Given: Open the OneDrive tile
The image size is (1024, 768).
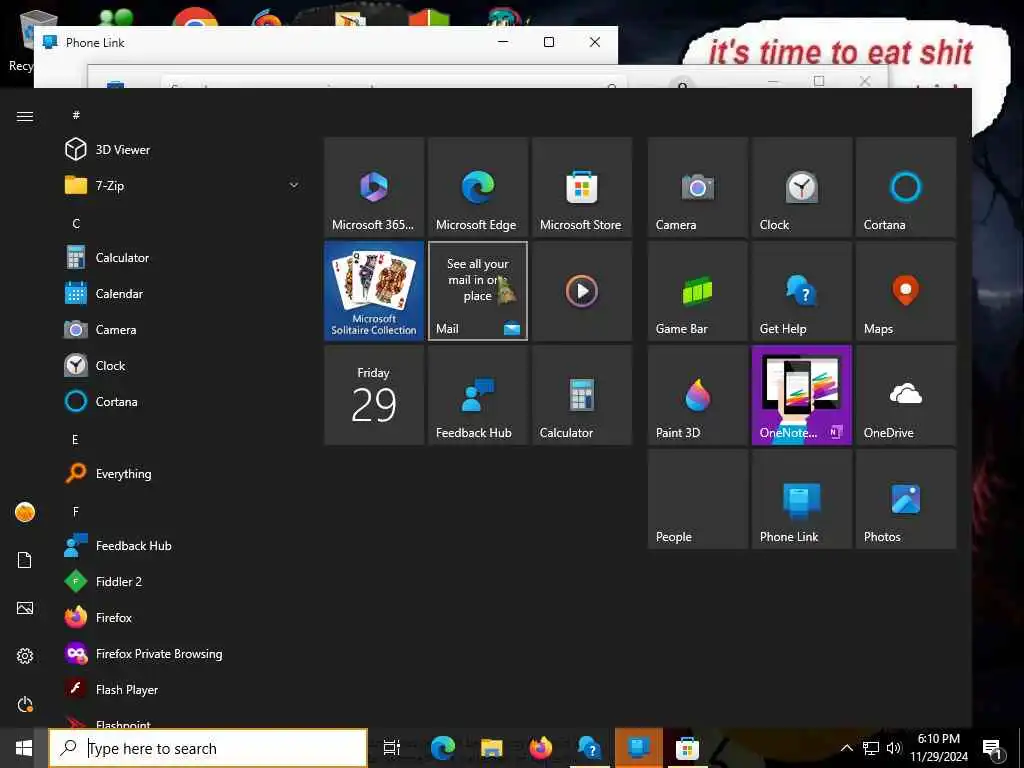Looking at the screenshot, I should click(x=906, y=395).
